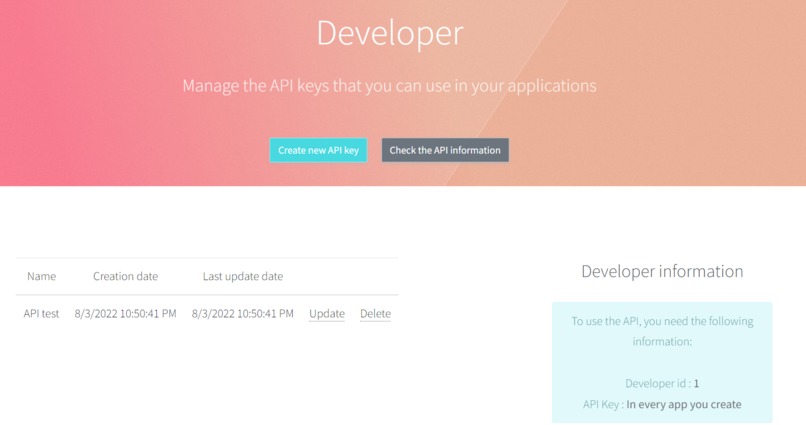The width and height of the screenshot is (806, 425).
Task: Select the Name column header
Action: pos(42,276)
